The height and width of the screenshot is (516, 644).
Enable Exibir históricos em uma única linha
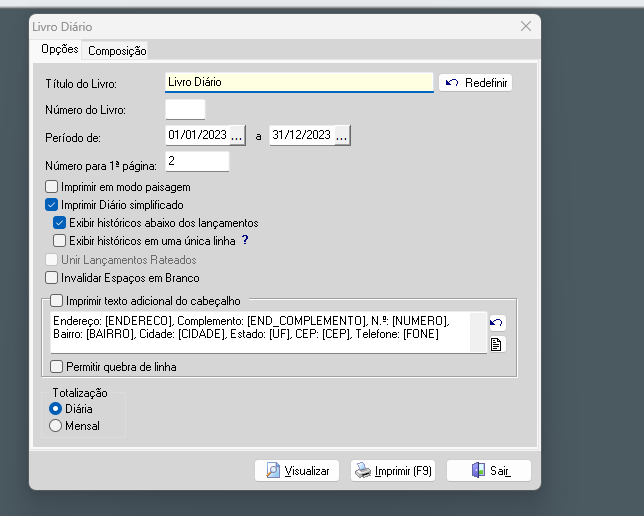coord(60,240)
